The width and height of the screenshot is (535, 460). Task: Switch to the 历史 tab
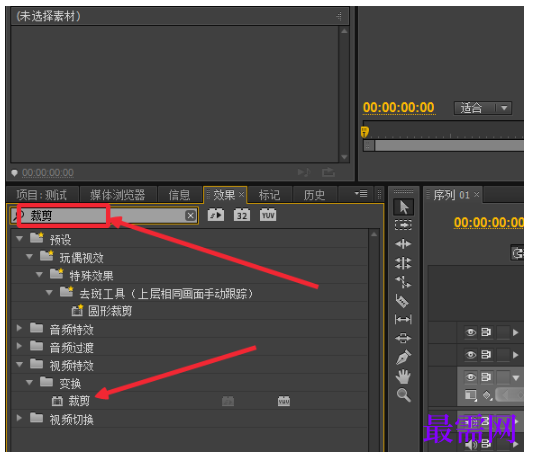[314, 195]
